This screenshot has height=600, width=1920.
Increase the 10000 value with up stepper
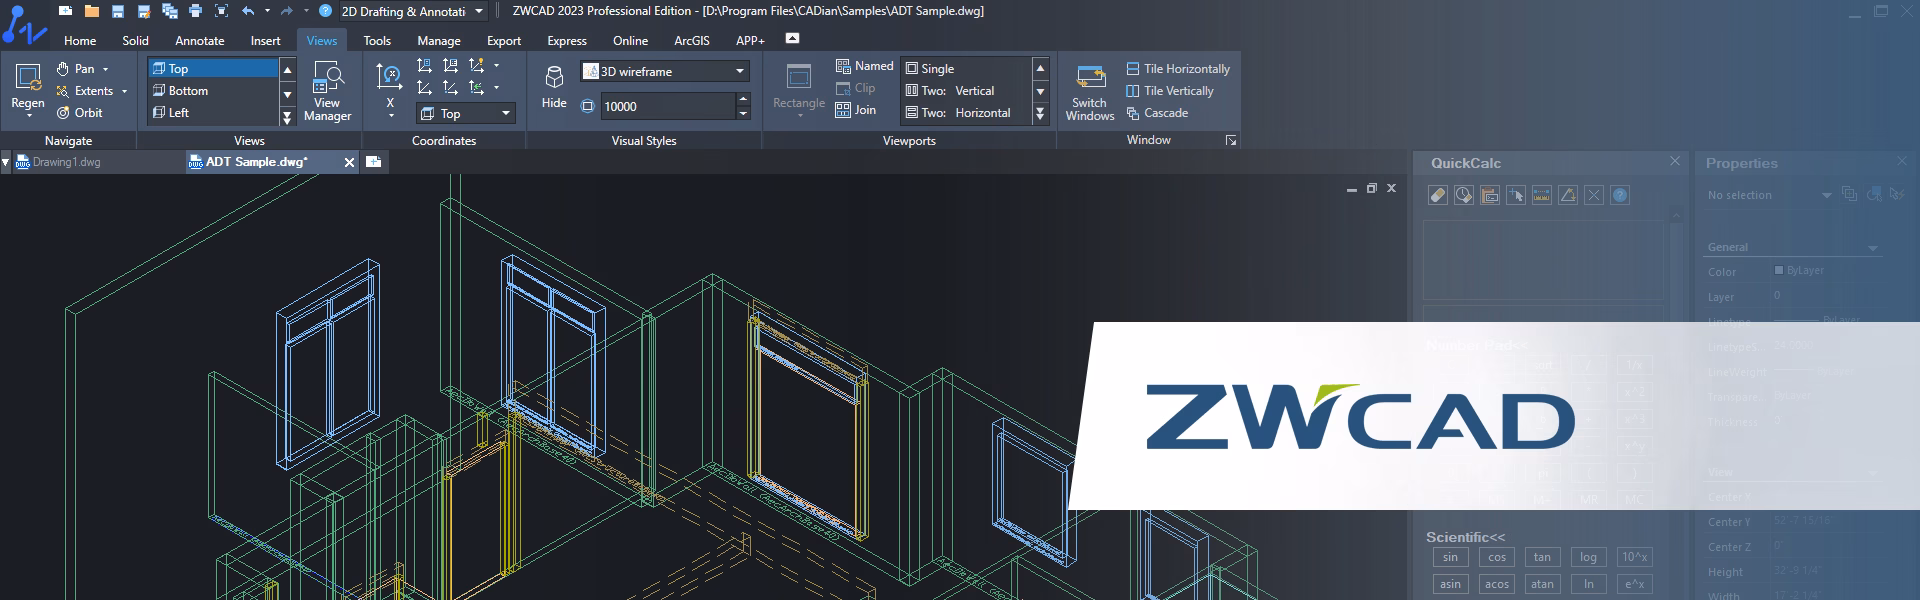click(x=743, y=100)
